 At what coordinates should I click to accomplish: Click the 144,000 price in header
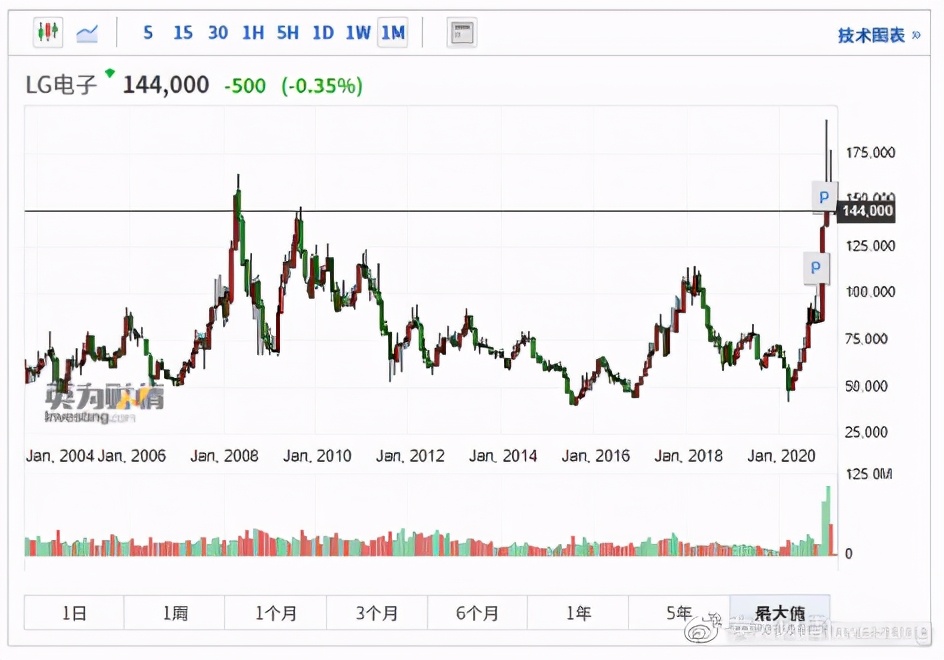[166, 84]
